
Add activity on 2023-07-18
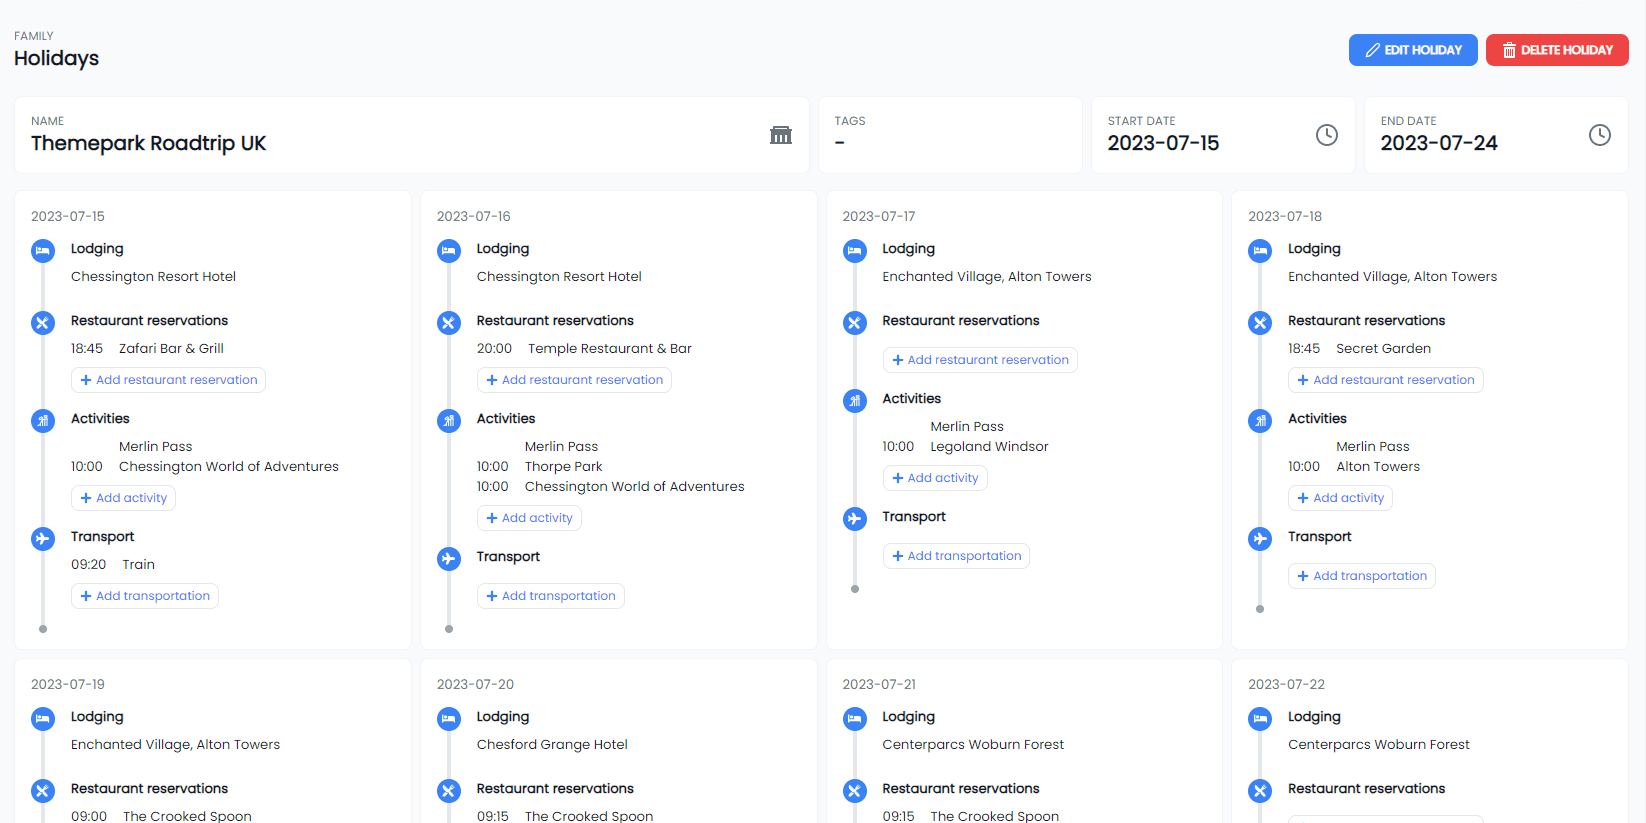pos(1340,498)
